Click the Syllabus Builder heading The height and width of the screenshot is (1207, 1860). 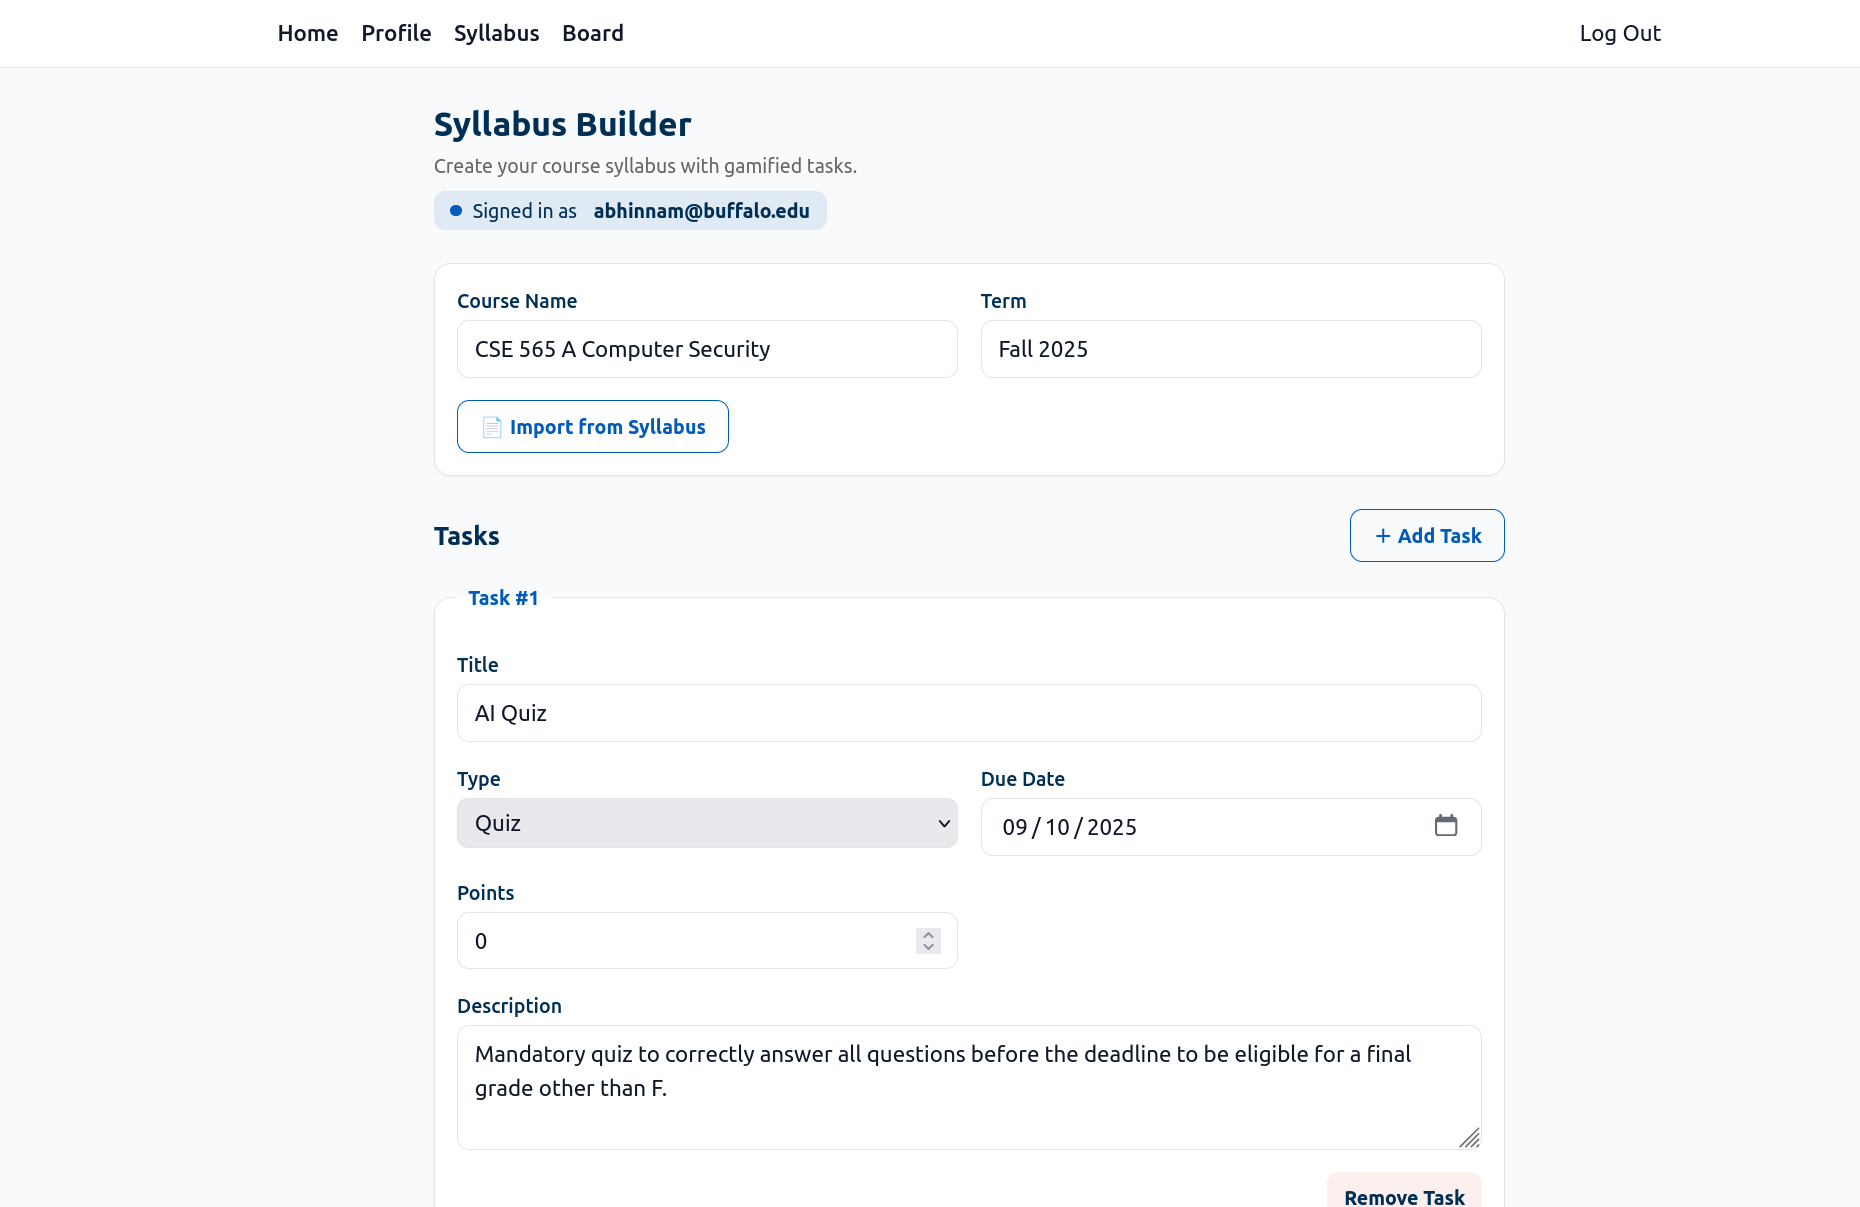coord(562,124)
